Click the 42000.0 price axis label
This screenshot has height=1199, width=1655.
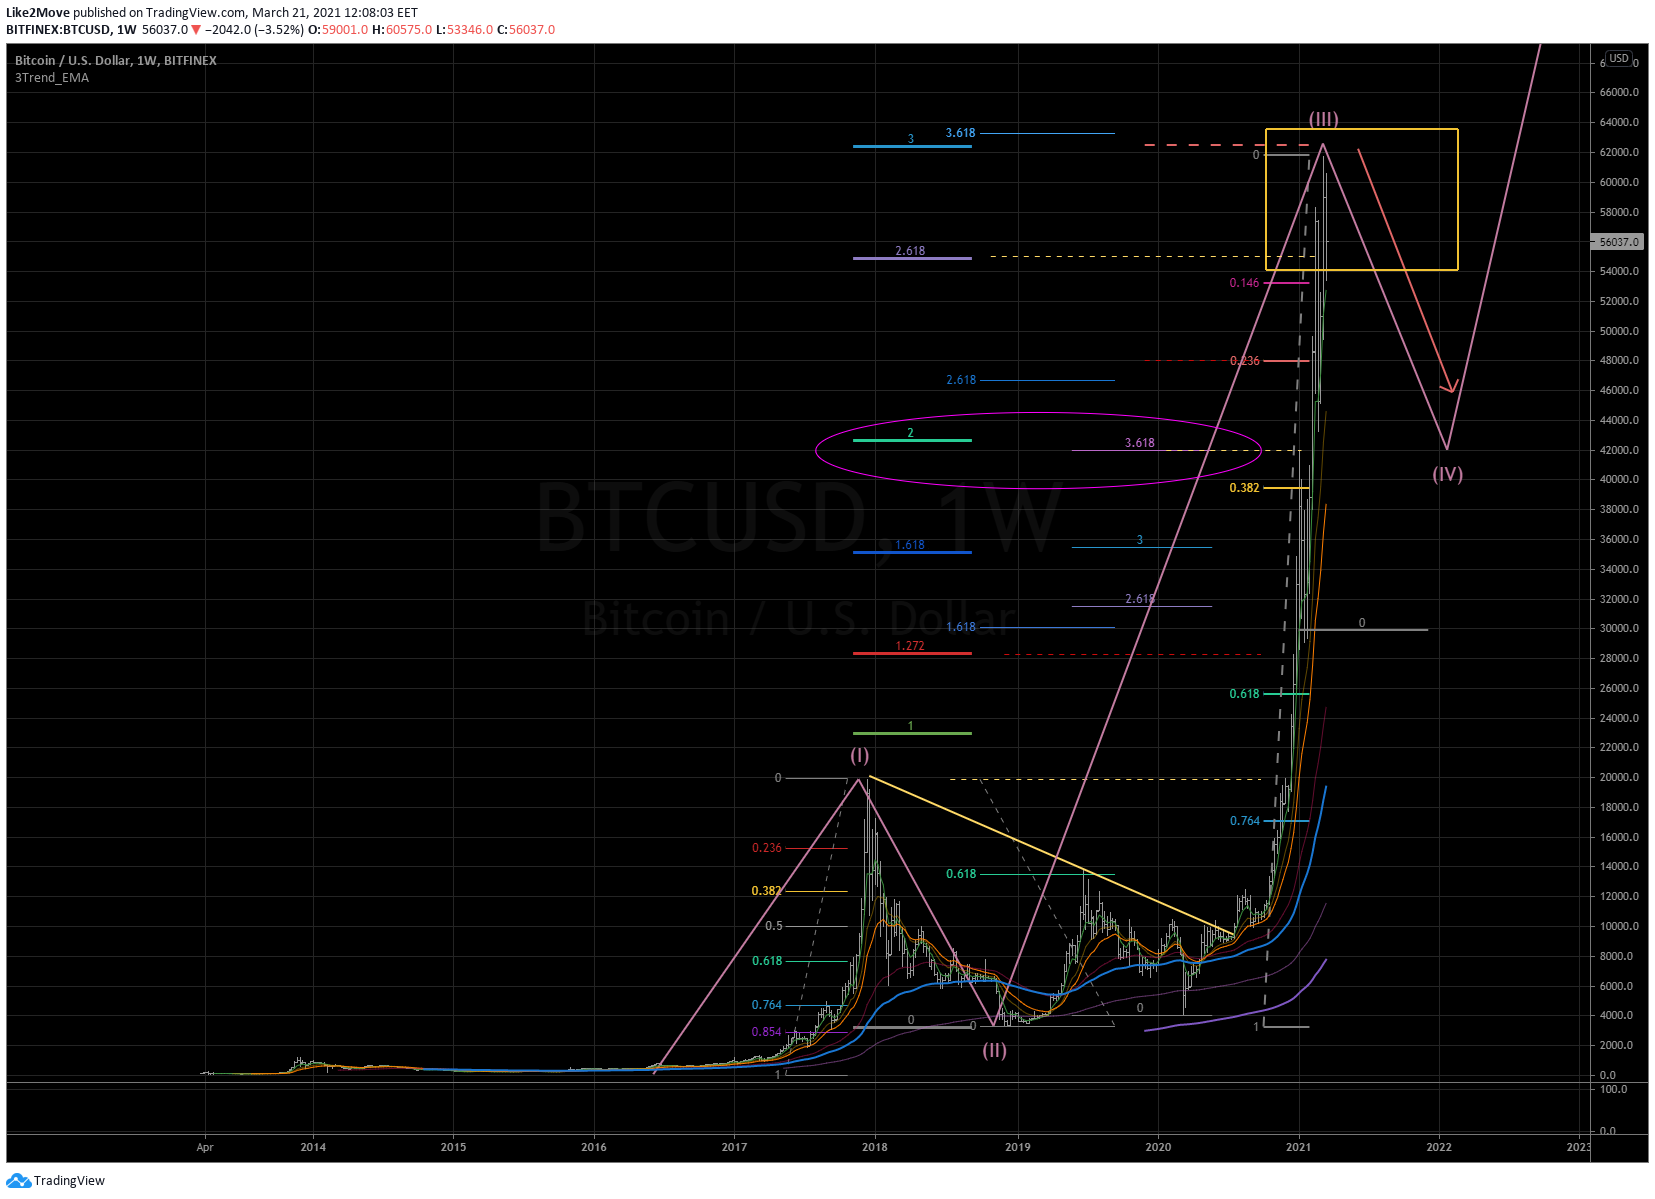[x=1619, y=450]
